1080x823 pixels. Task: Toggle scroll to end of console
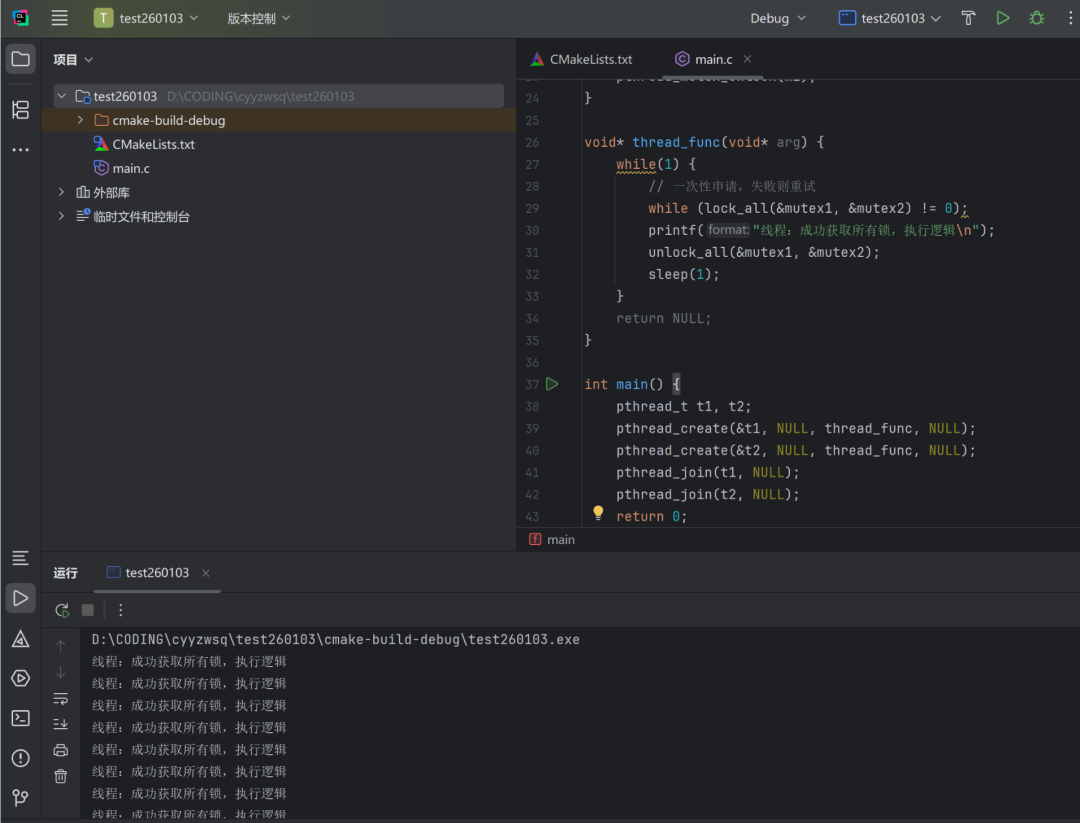coord(61,724)
